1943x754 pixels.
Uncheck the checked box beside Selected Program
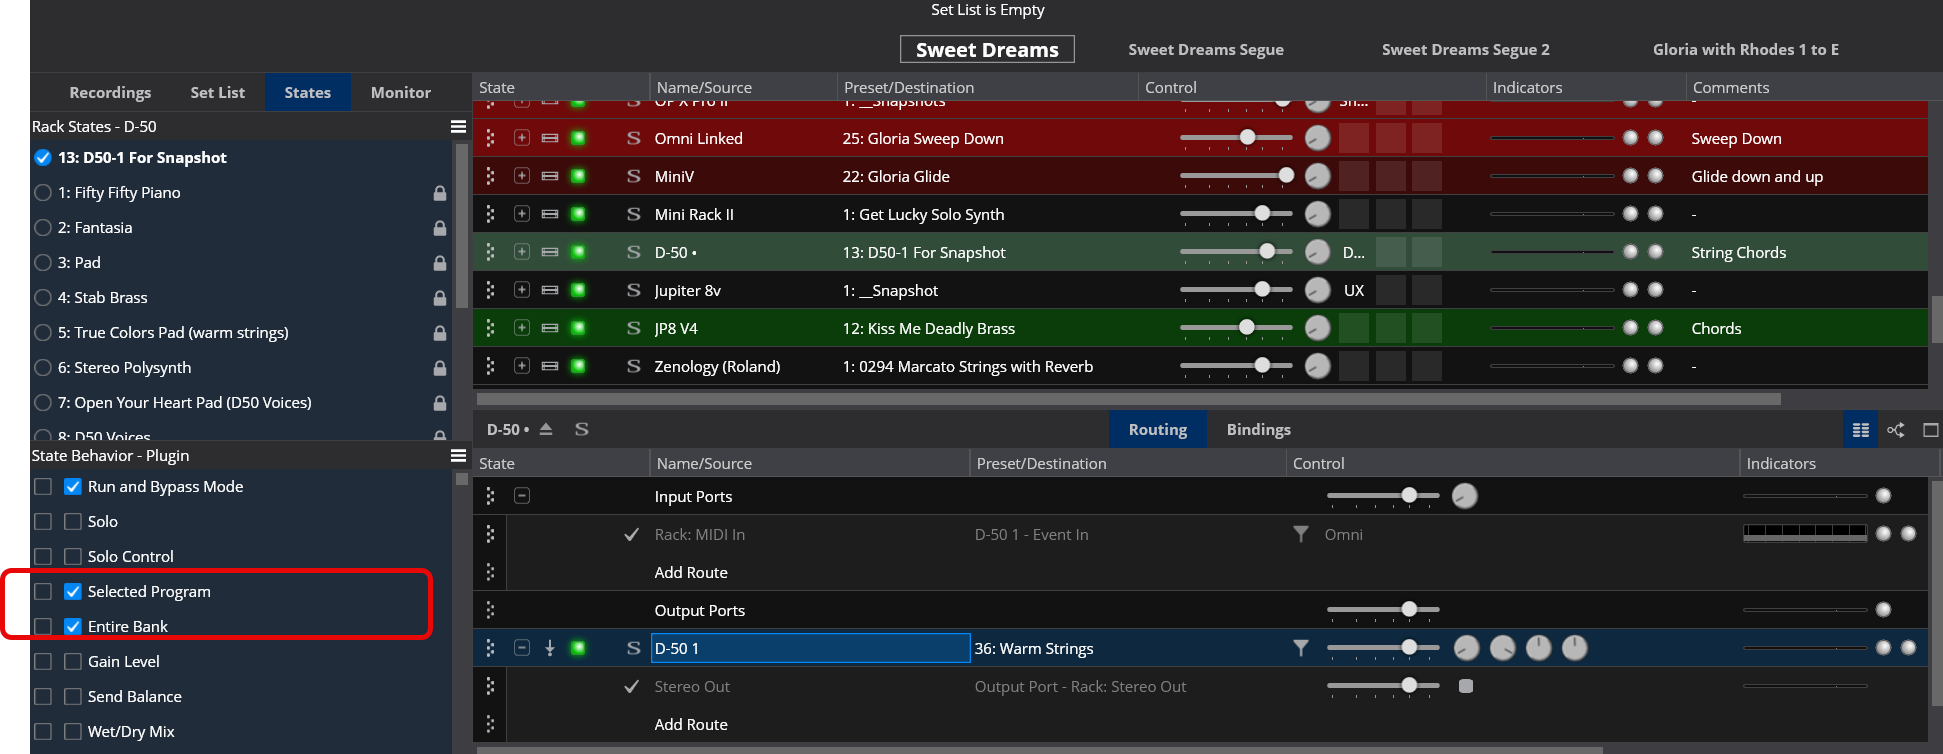pyautogui.click(x=73, y=592)
